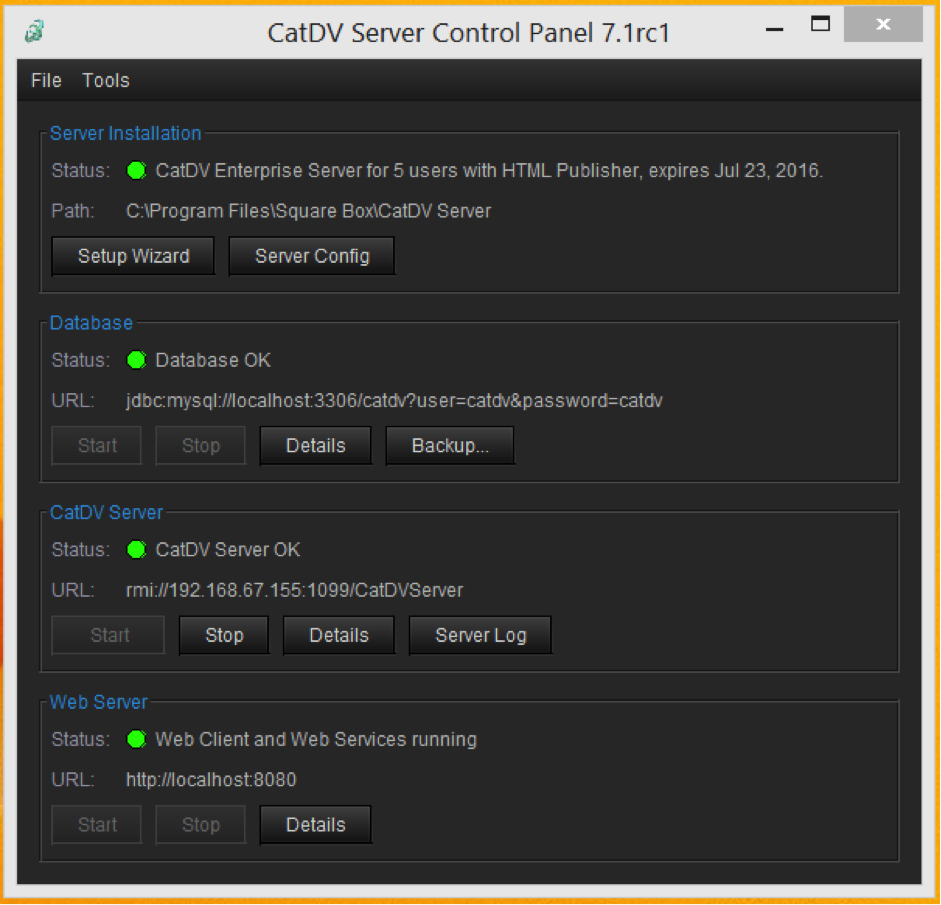This screenshot has height=905, width=941.
Task: Click the jdbc:mysql database URL text
Action: [x=394, y=401]
